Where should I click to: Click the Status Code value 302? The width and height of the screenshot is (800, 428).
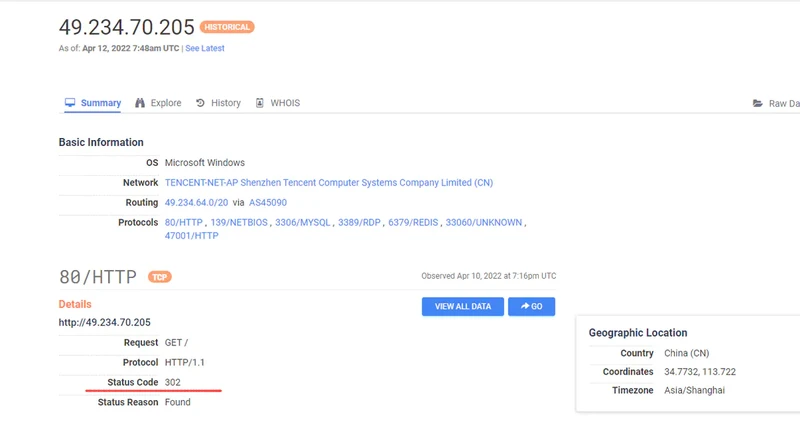point(172,382)
